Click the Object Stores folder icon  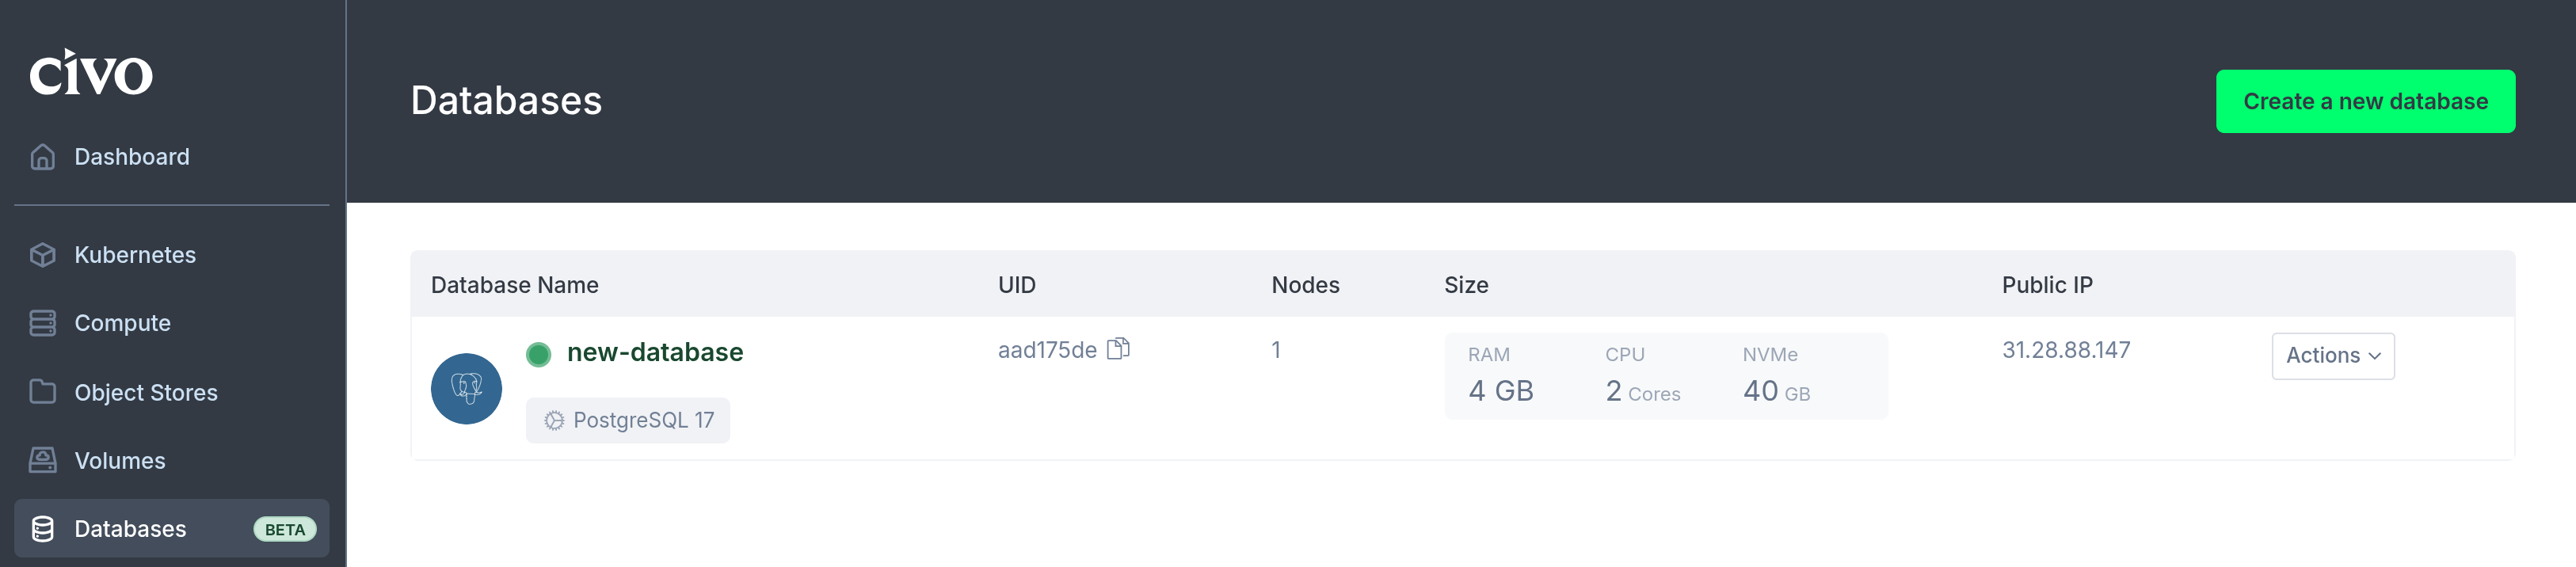tap(41, 392)
